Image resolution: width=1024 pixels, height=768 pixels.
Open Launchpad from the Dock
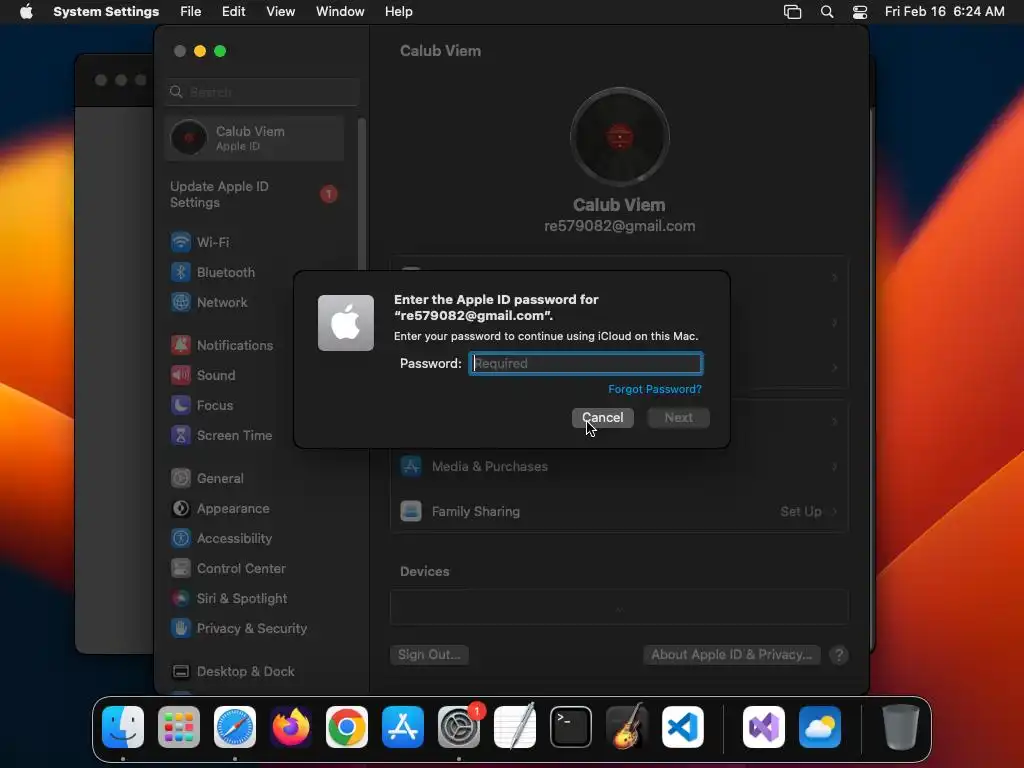[x=179, y=727]
